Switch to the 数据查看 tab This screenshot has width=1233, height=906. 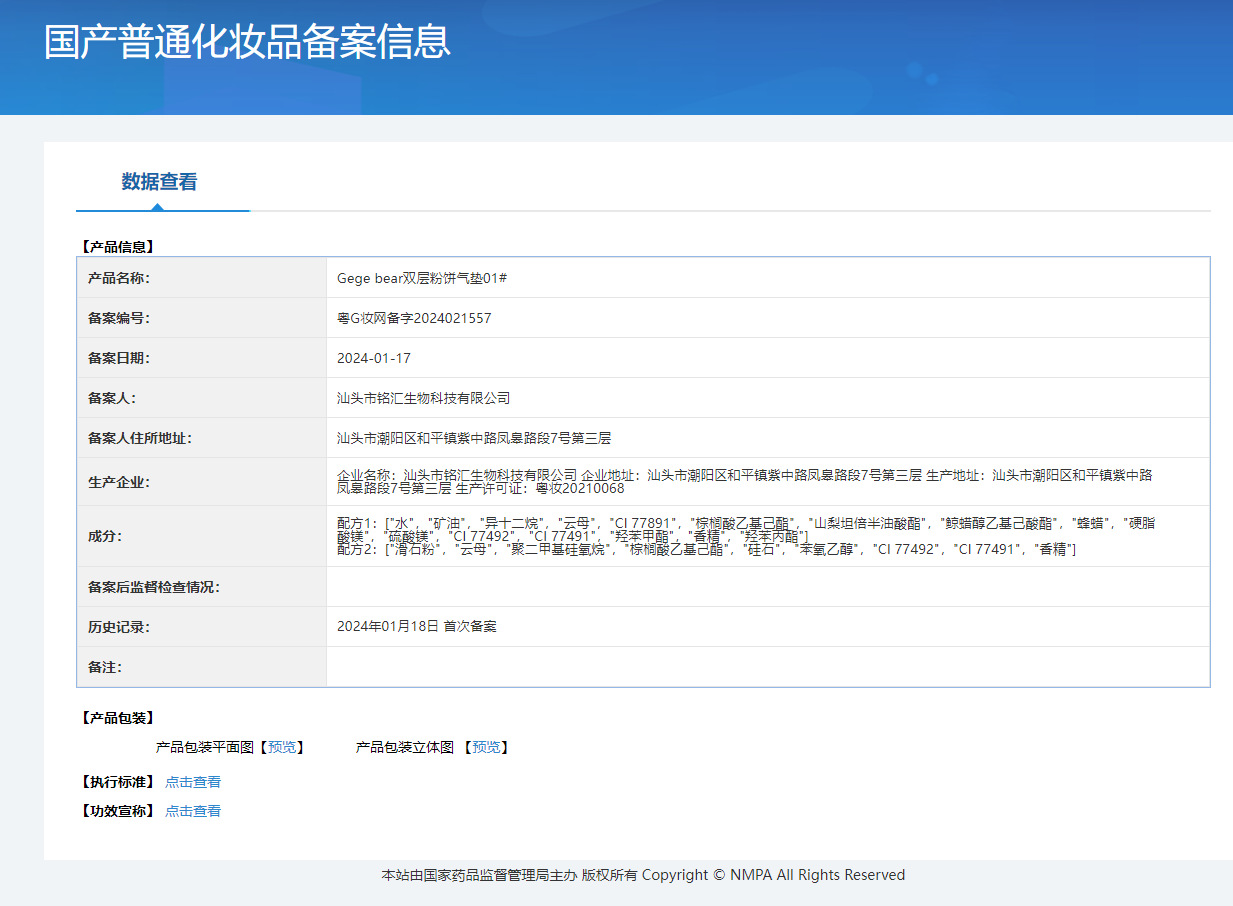tap(159, 182)
